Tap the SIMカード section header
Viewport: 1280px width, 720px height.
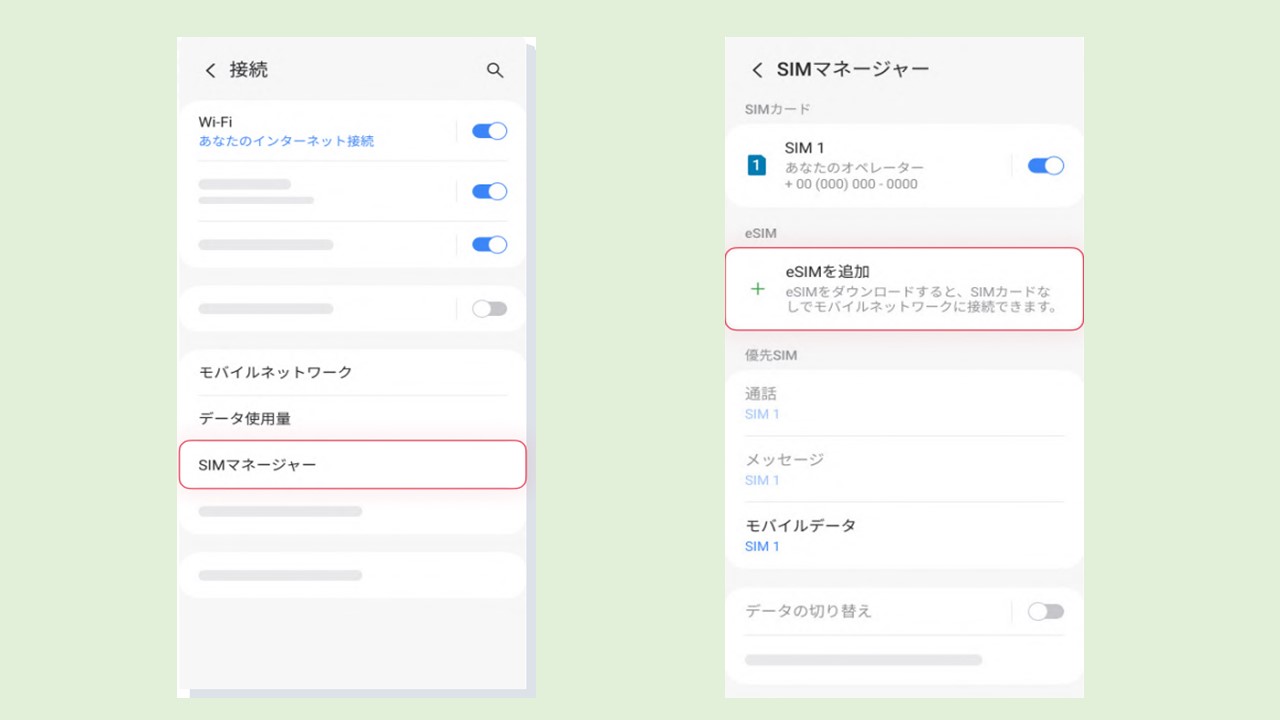[777, 109]
